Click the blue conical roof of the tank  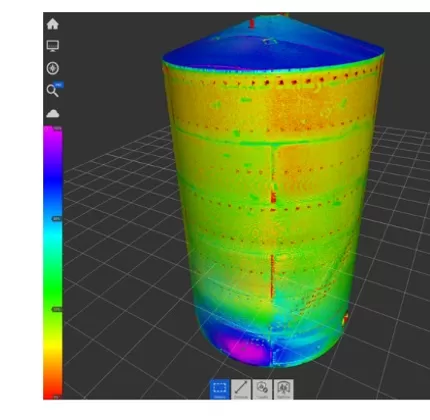[x=273, y=43]
